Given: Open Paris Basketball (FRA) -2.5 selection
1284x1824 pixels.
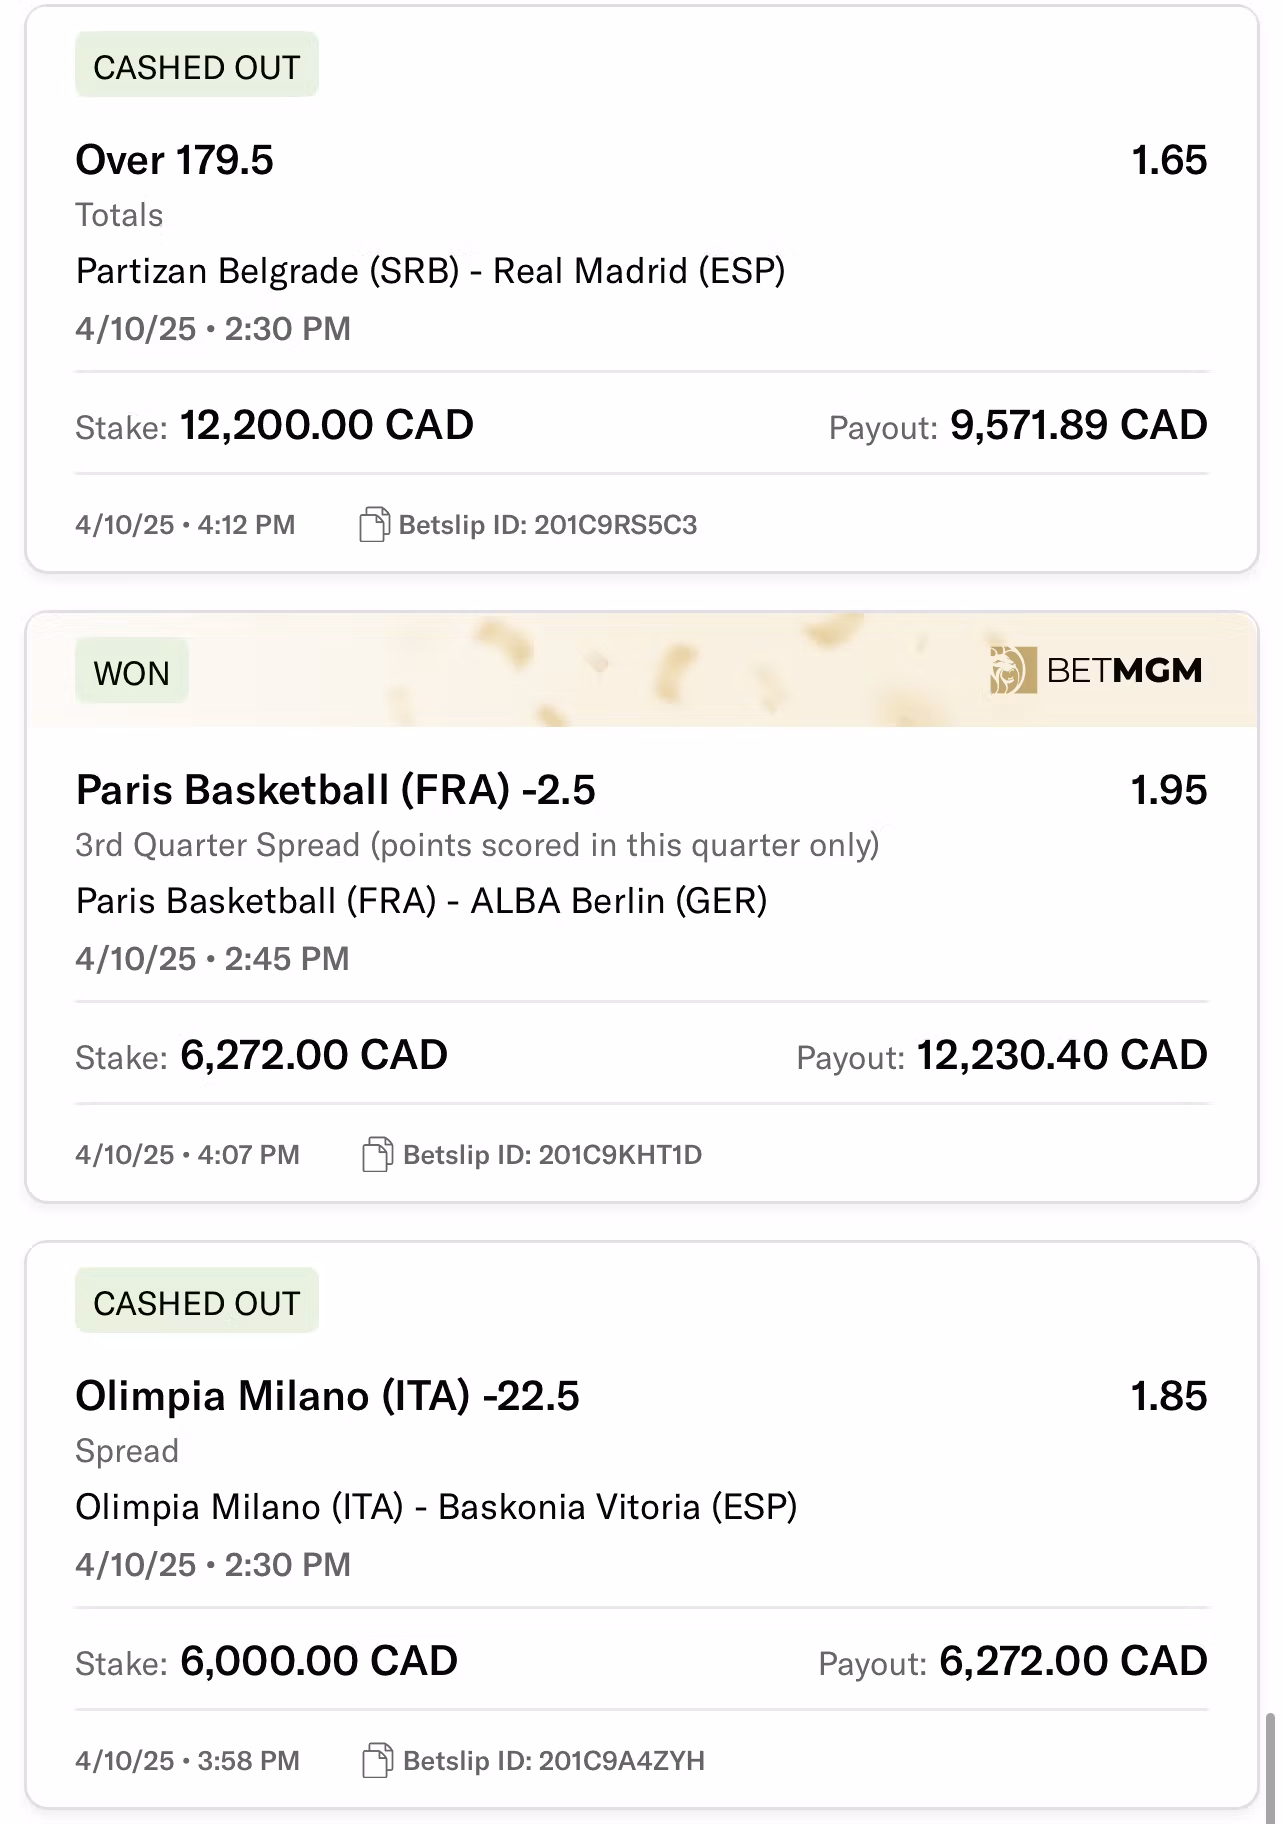Looking at the screenshot, I should pos(336,790).
